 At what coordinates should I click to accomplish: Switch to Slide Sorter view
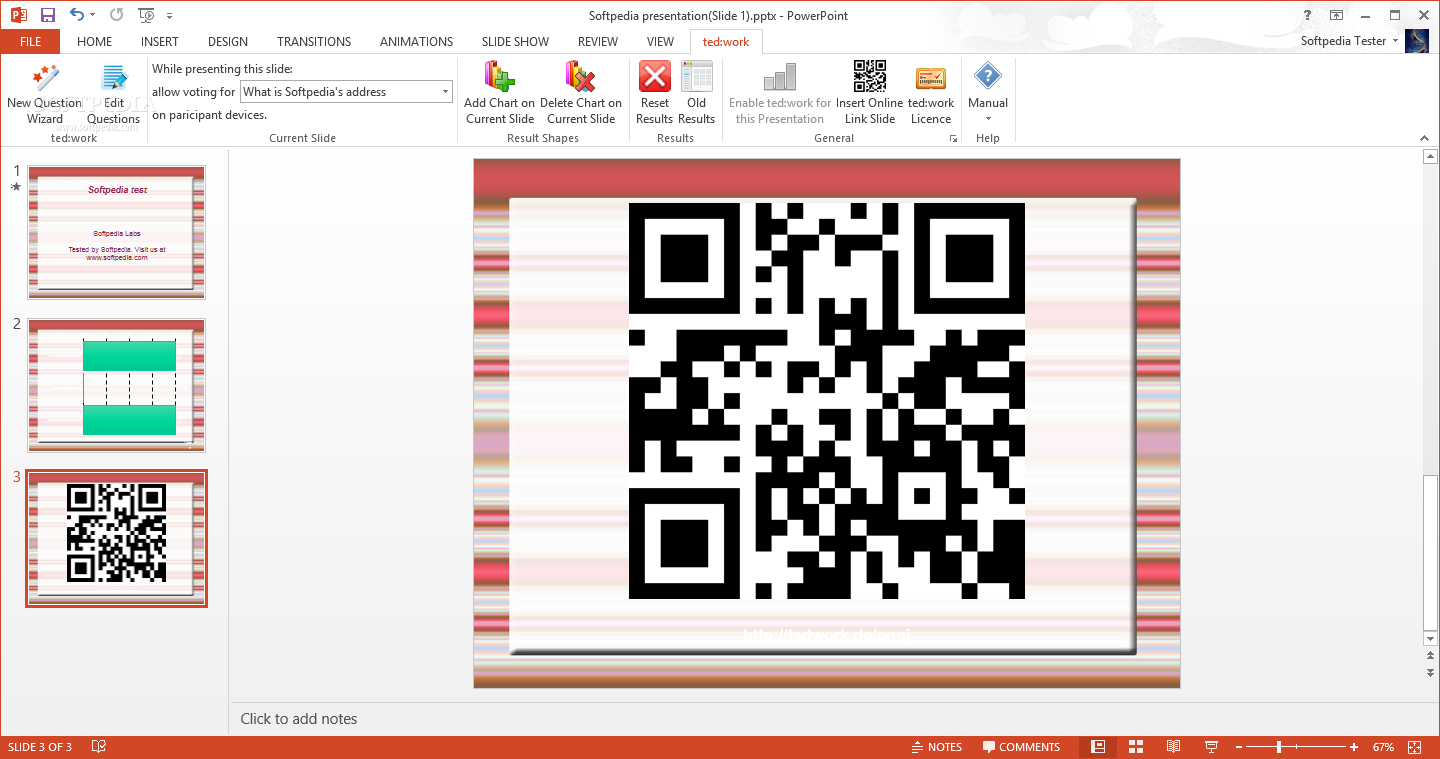(1136, 747)
